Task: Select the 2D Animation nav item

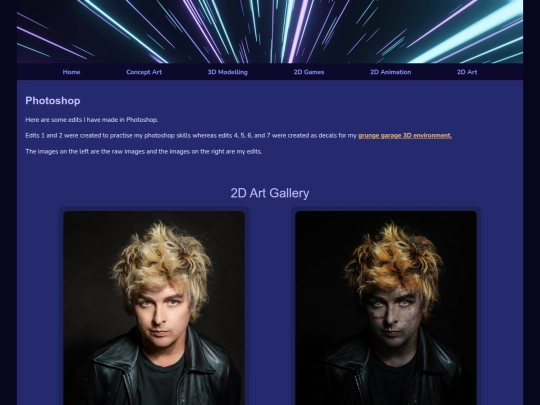Action: (x=390, y=72)
